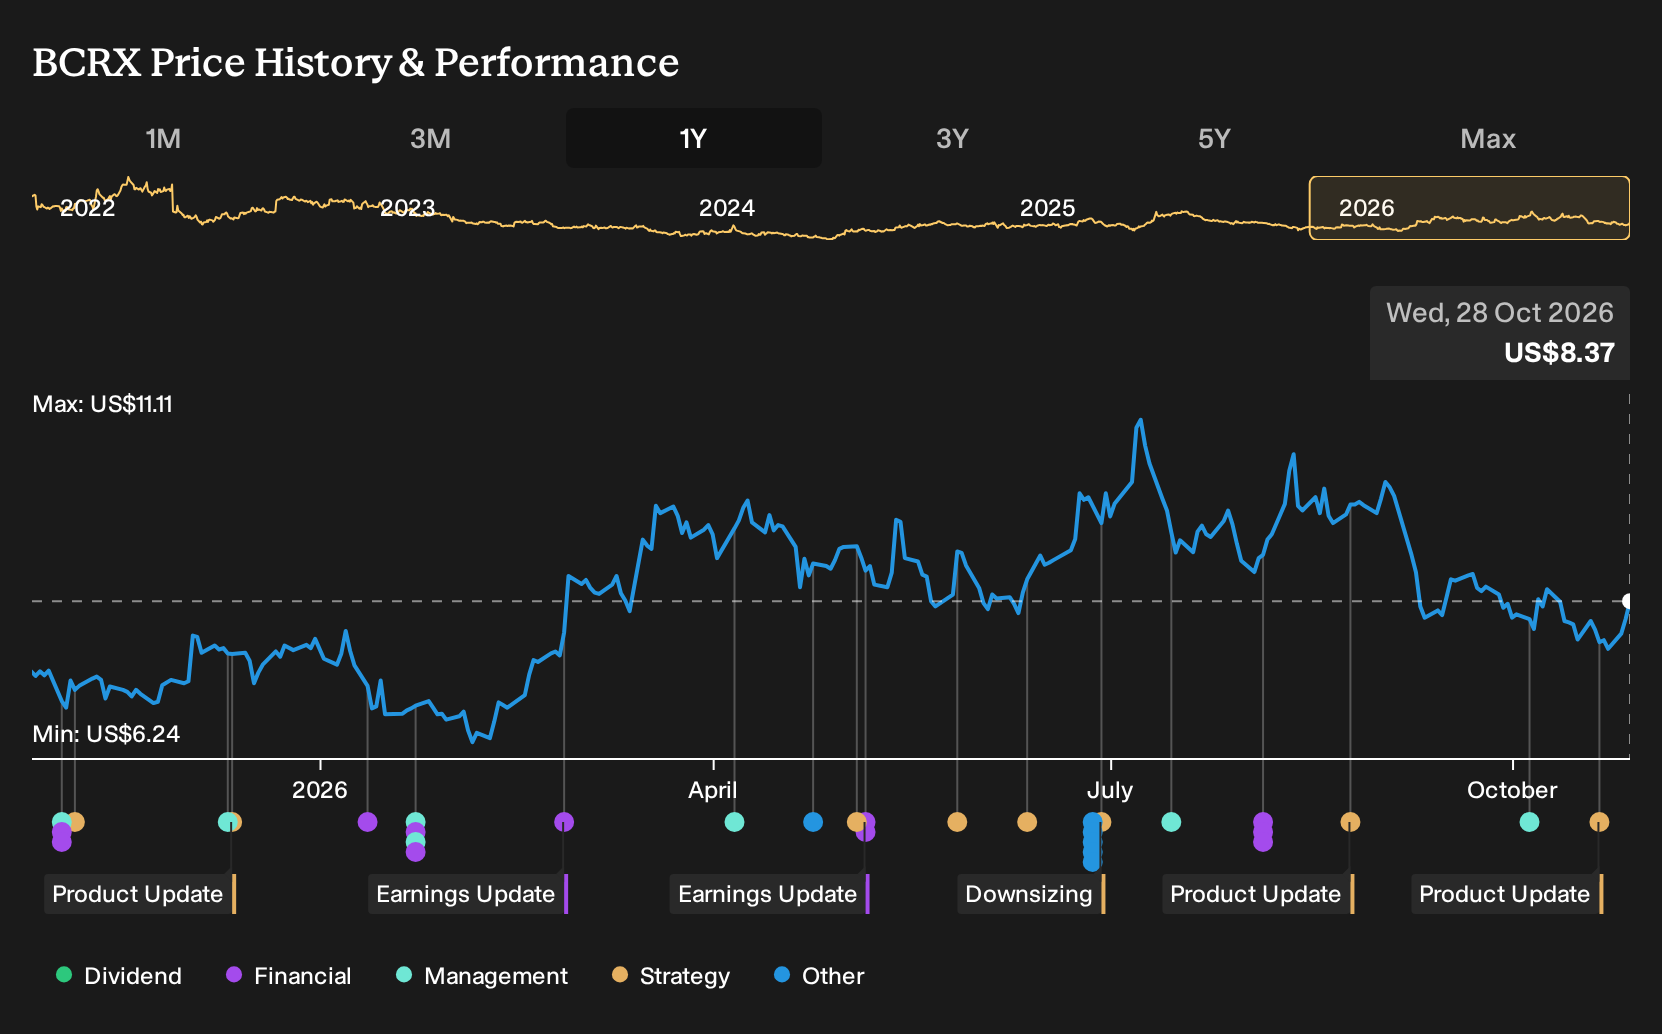1662x1034 pixels.
Task: Select the 1Y range tab
Action: point(693,138)
